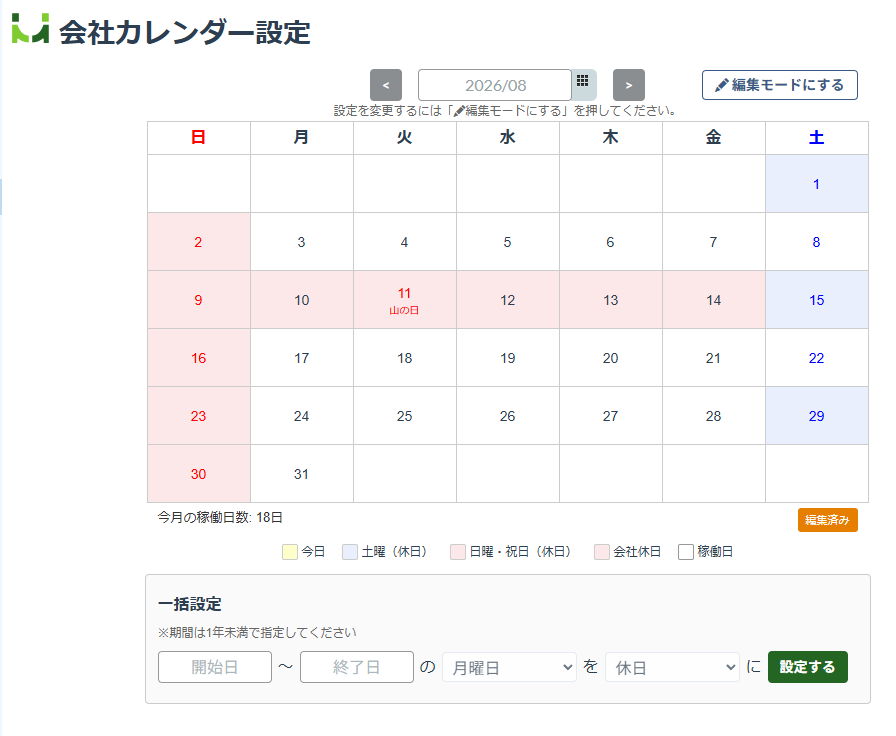The width and height of the screenshot is (896, 736).
Task: Click the 2026/08 month input field
Action: 495,85
